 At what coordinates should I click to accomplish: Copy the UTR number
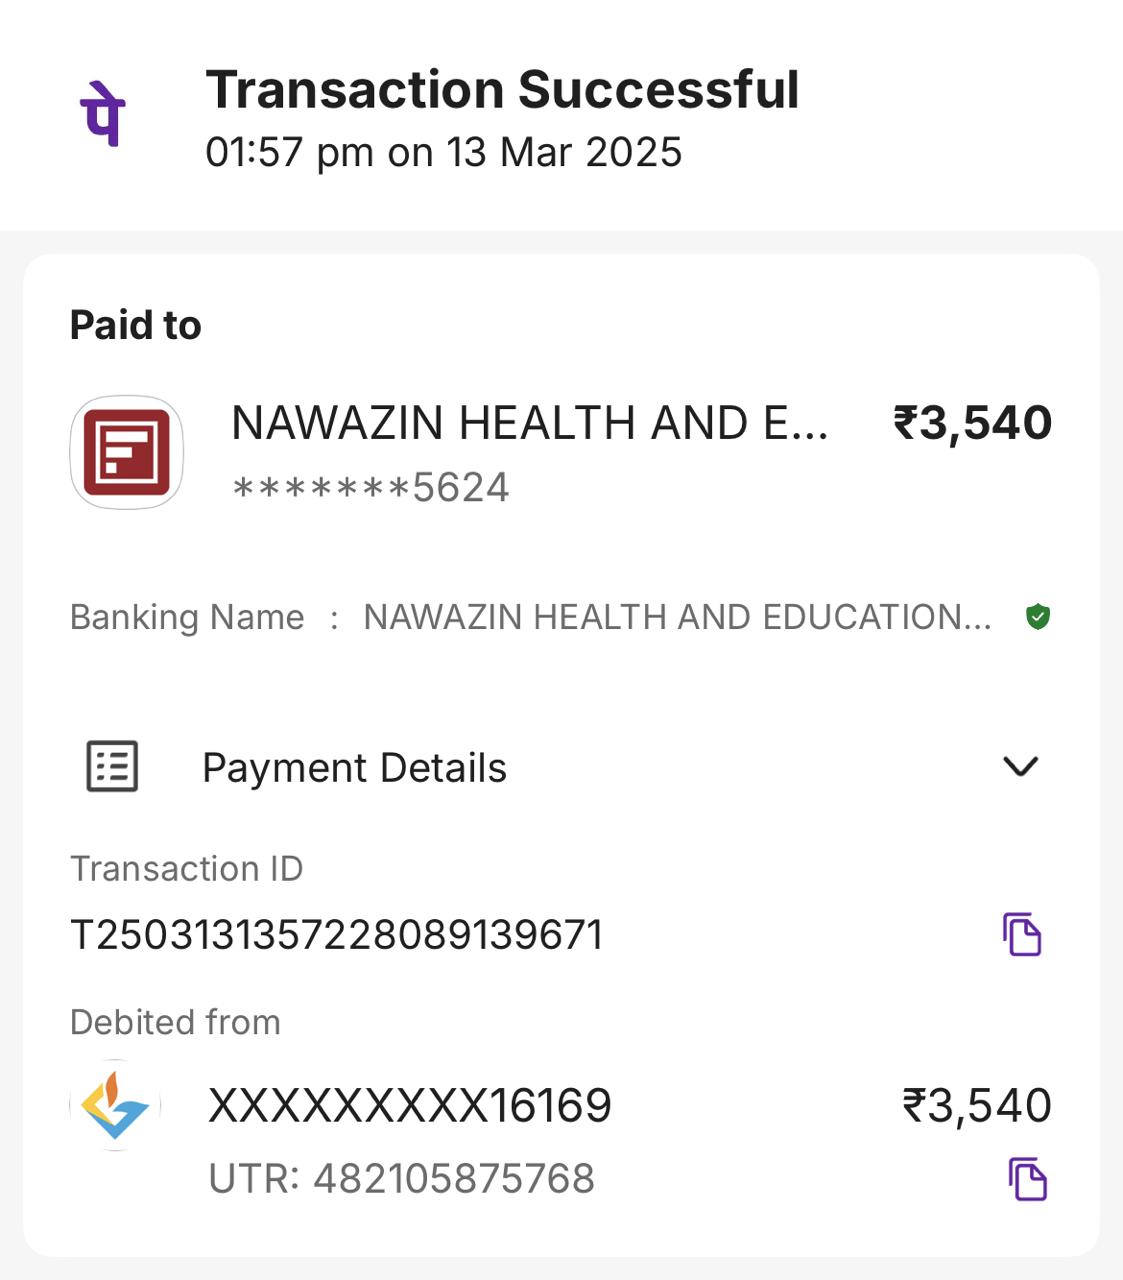click(x=1027, y=1179)
